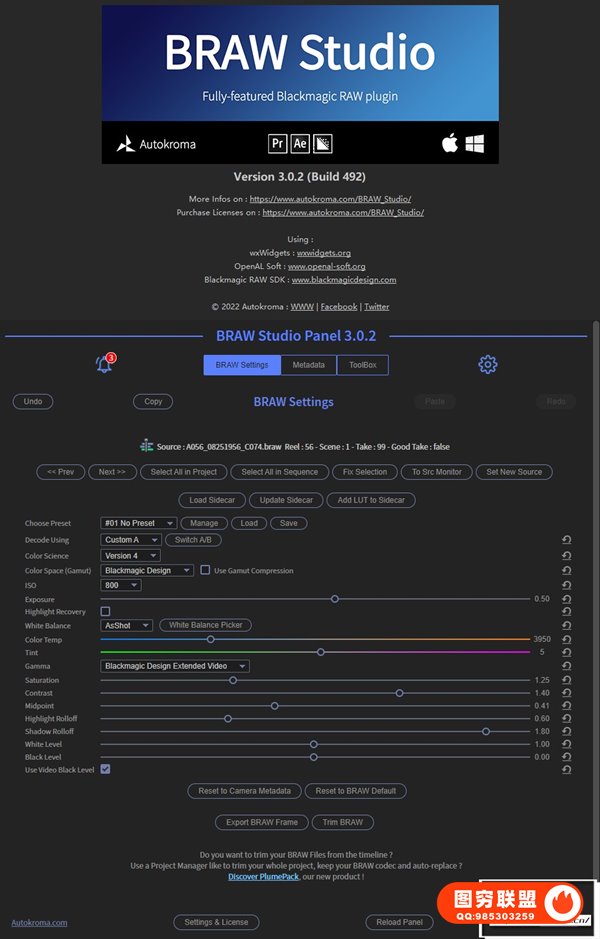Open the ISO 800 dropdown
The width and height of the screenshot is (600, 939).
pos(121,585)
